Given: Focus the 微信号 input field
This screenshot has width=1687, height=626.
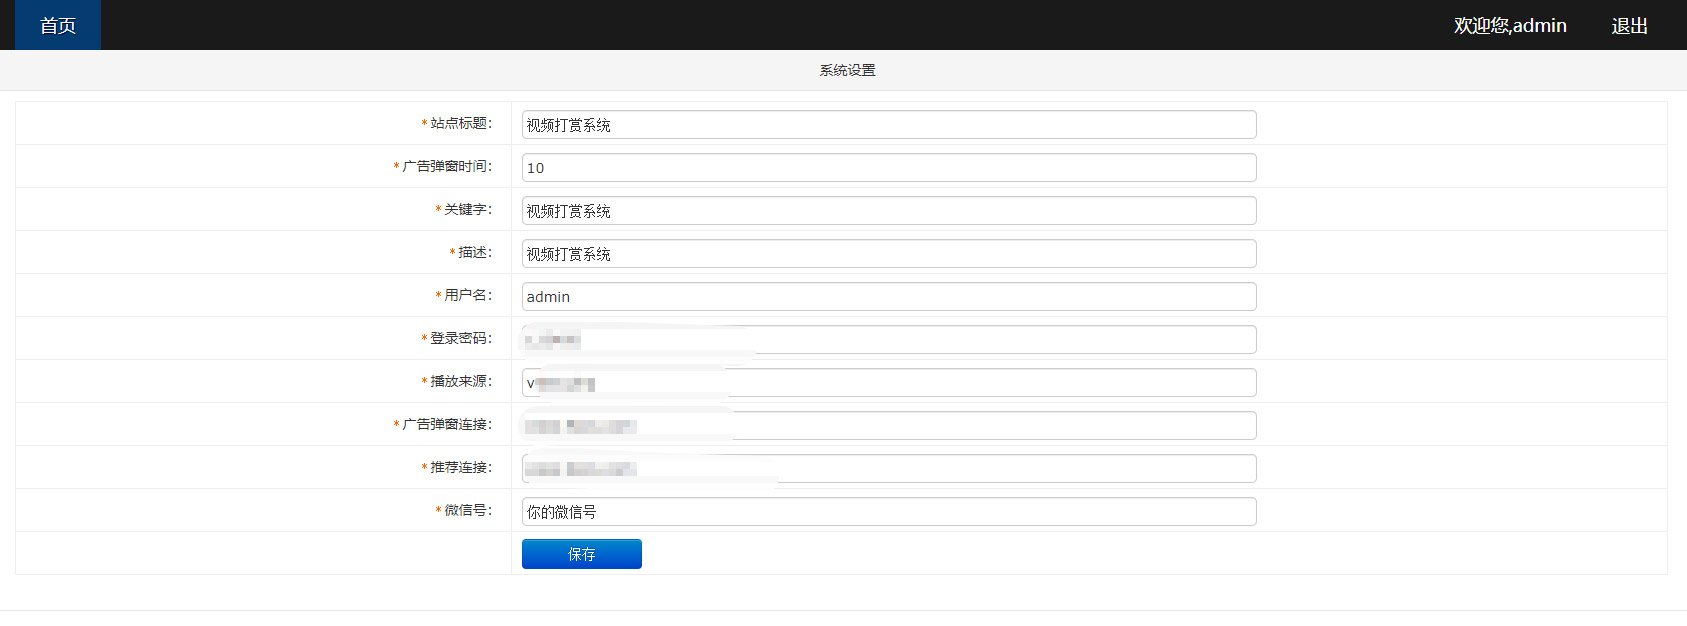Looking at the screenshot, I should point(889,512).
